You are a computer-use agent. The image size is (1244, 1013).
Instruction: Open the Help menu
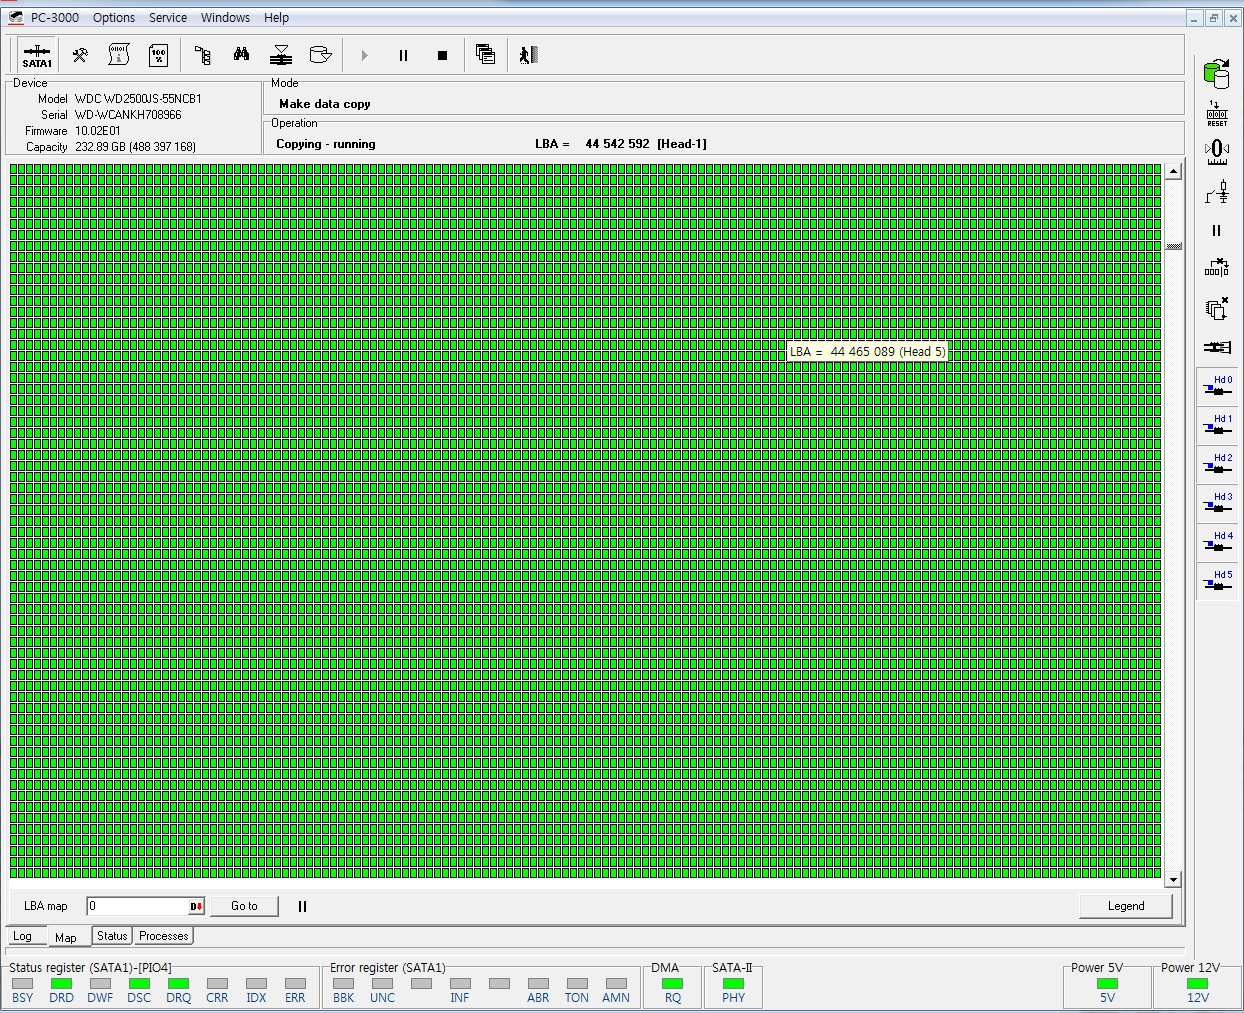[277, 17]
